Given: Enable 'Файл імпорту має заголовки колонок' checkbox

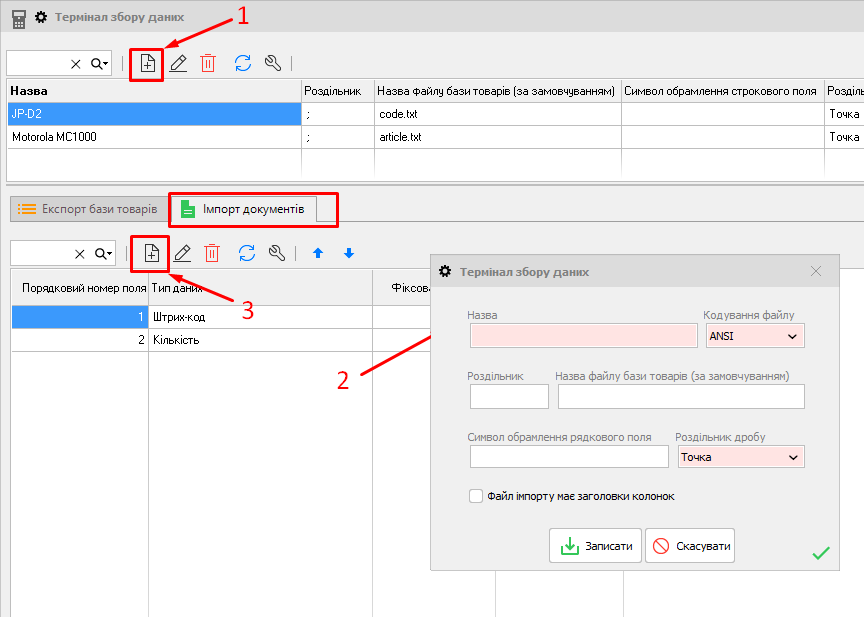Looking at the screenshot, I should [x=476, y=496].
